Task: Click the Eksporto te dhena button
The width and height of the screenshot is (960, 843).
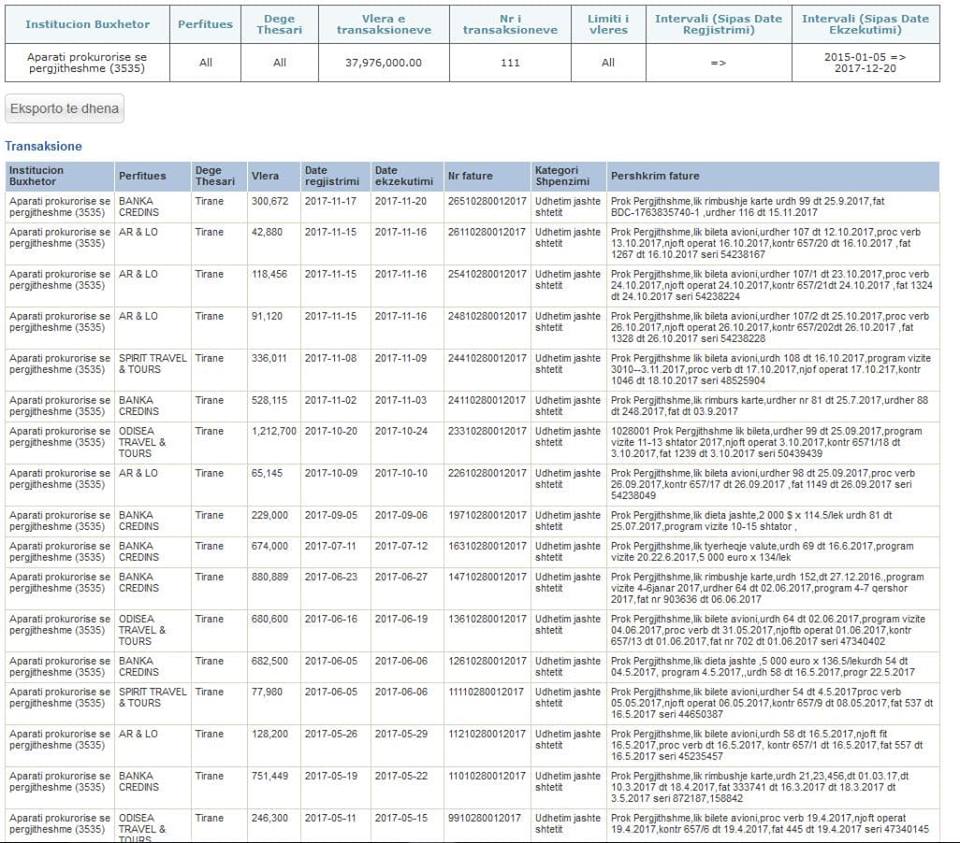Action: 64,108
